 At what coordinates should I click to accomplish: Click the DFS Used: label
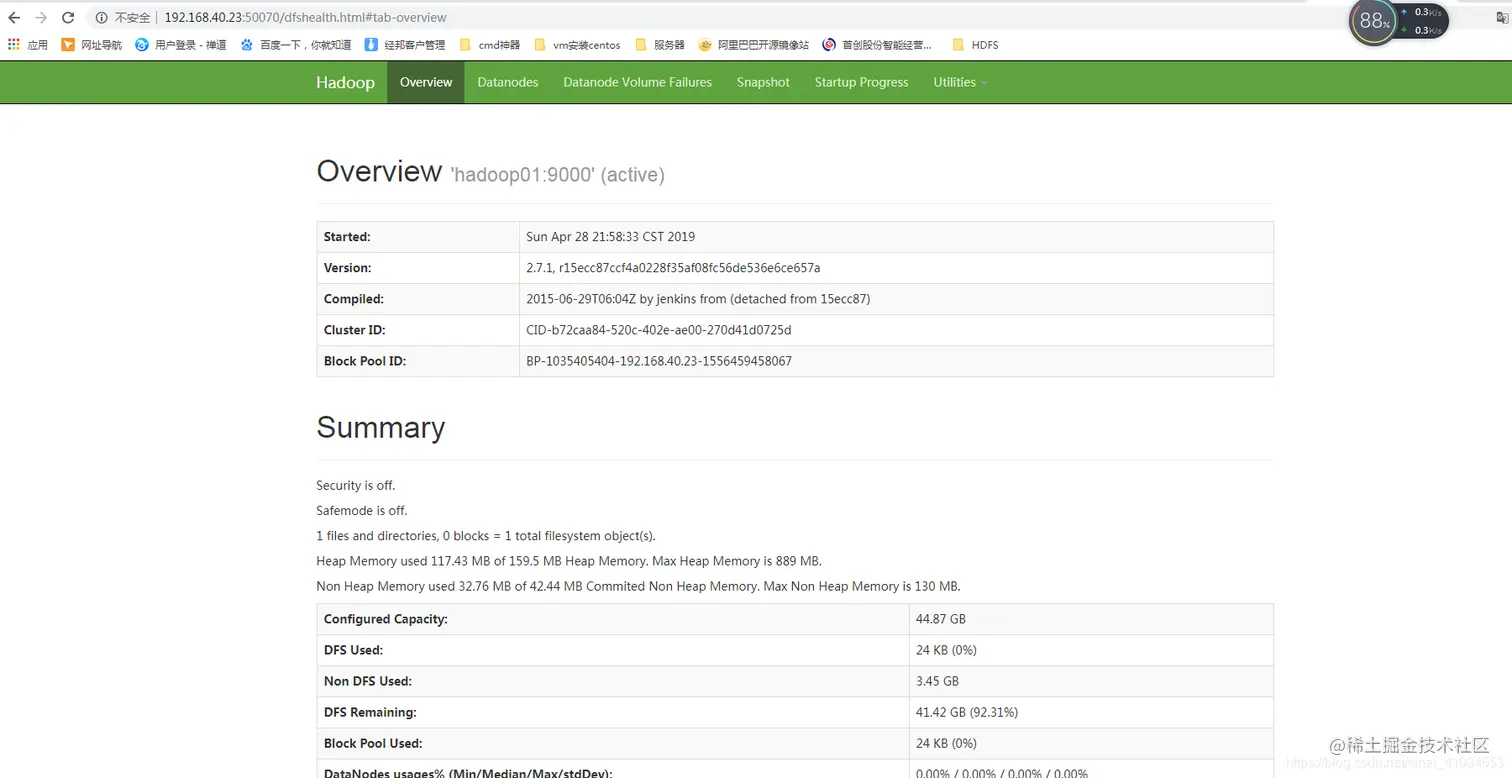click(x=354, y=650)
